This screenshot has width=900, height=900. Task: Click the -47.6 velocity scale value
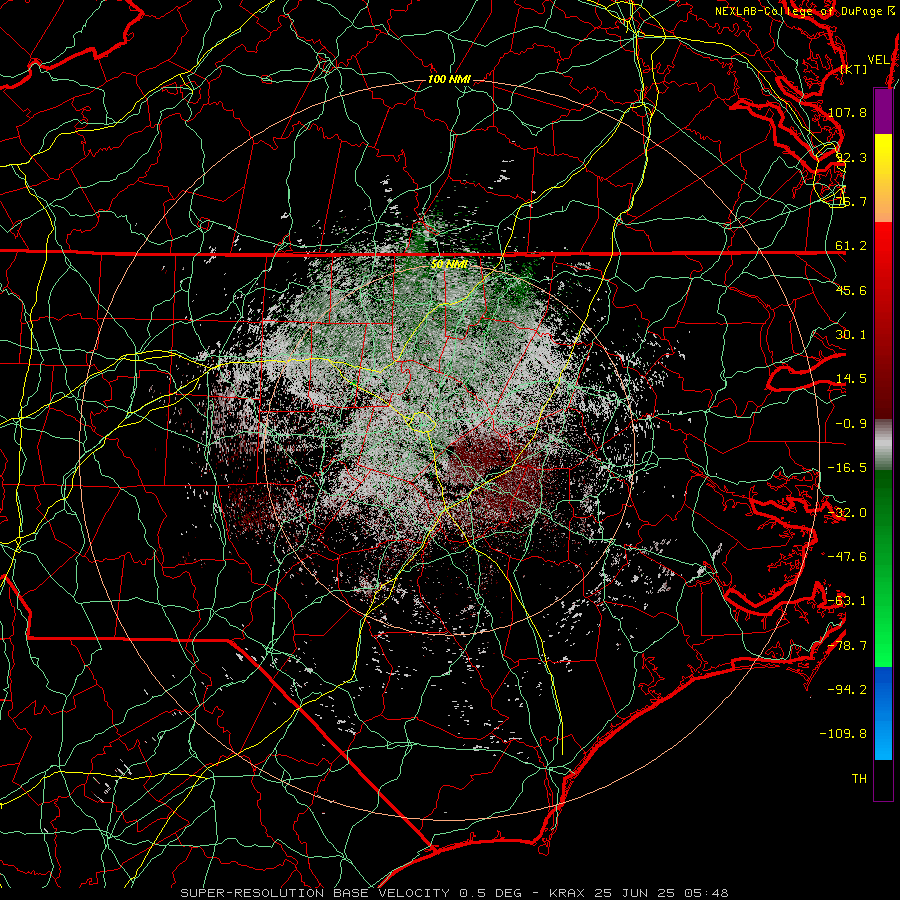pyautogui.click(x=847, y=557)
